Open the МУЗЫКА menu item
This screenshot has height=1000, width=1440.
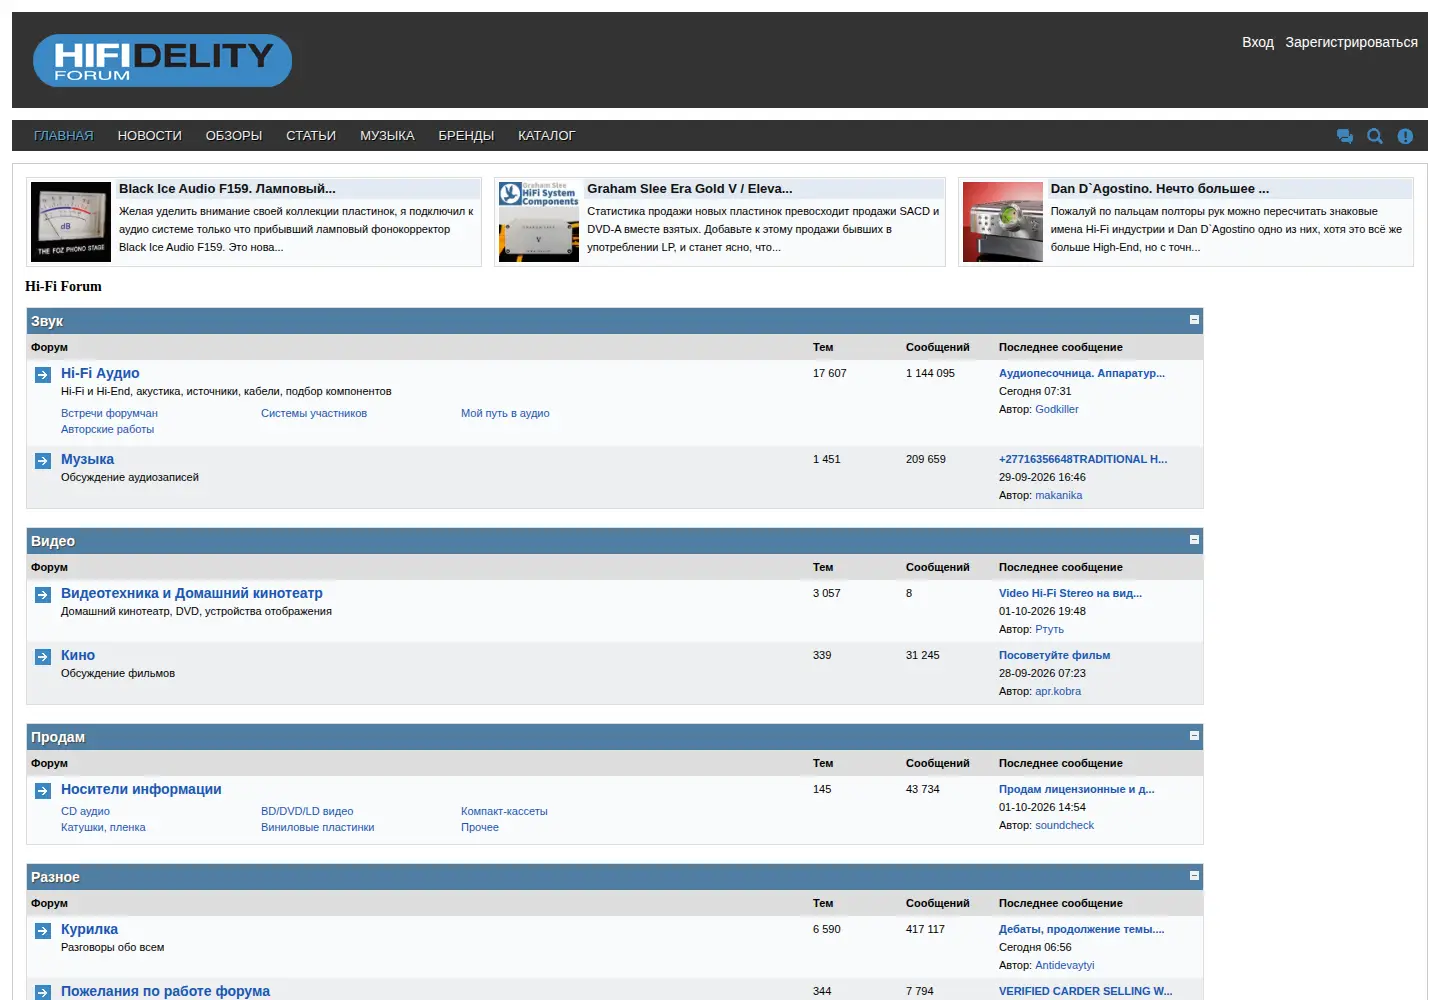(387, 136)
